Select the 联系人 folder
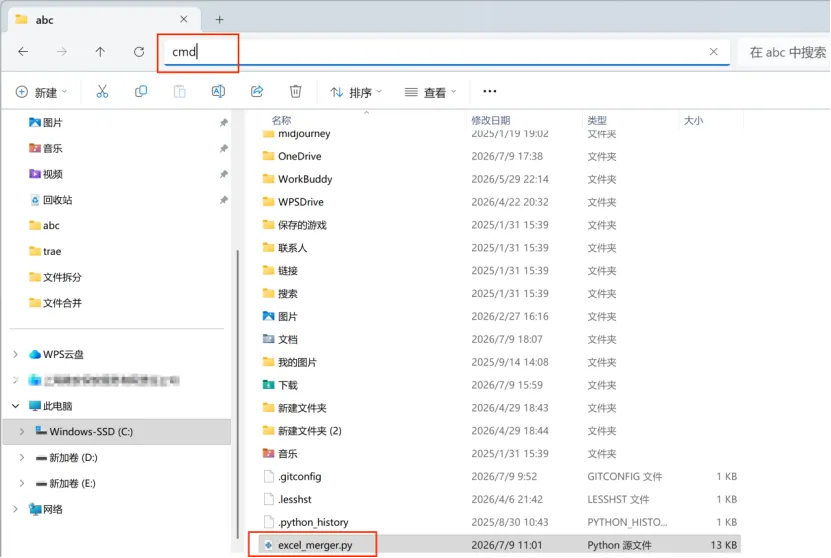Image resolution: width=831 pixels, height=558 pixels. 285,247
